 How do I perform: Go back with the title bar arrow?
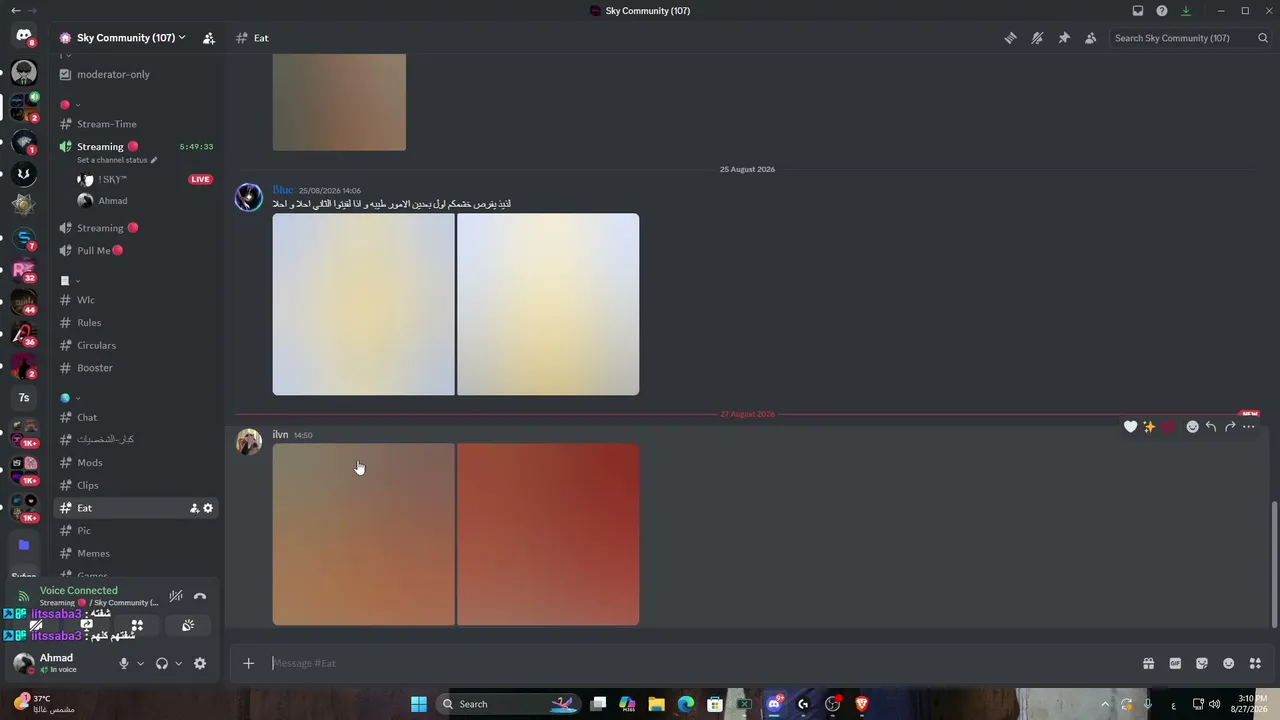click(15, 11)
